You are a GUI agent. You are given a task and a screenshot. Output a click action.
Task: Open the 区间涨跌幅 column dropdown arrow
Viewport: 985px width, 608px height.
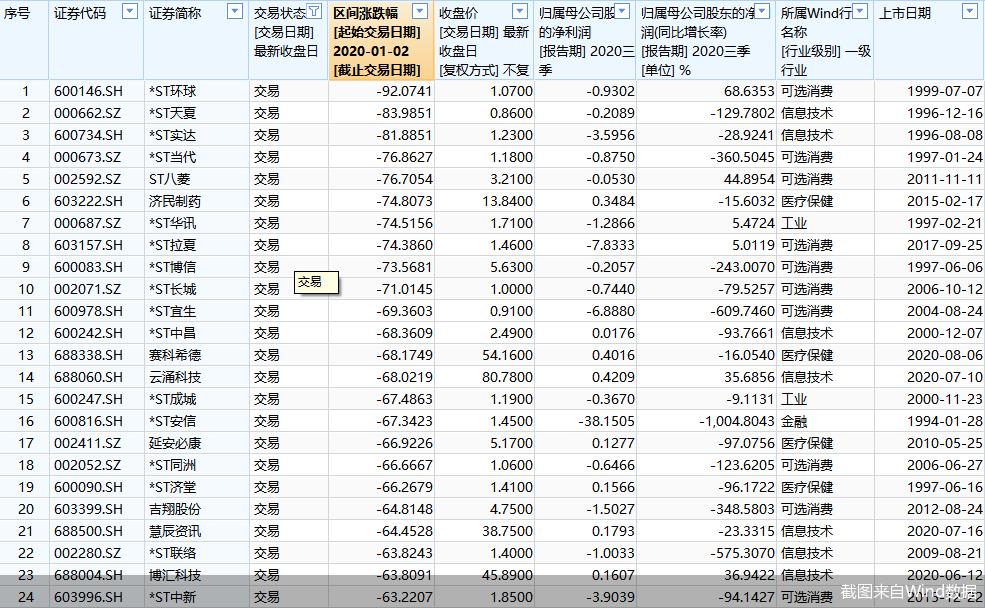click(x=420, y=11)
